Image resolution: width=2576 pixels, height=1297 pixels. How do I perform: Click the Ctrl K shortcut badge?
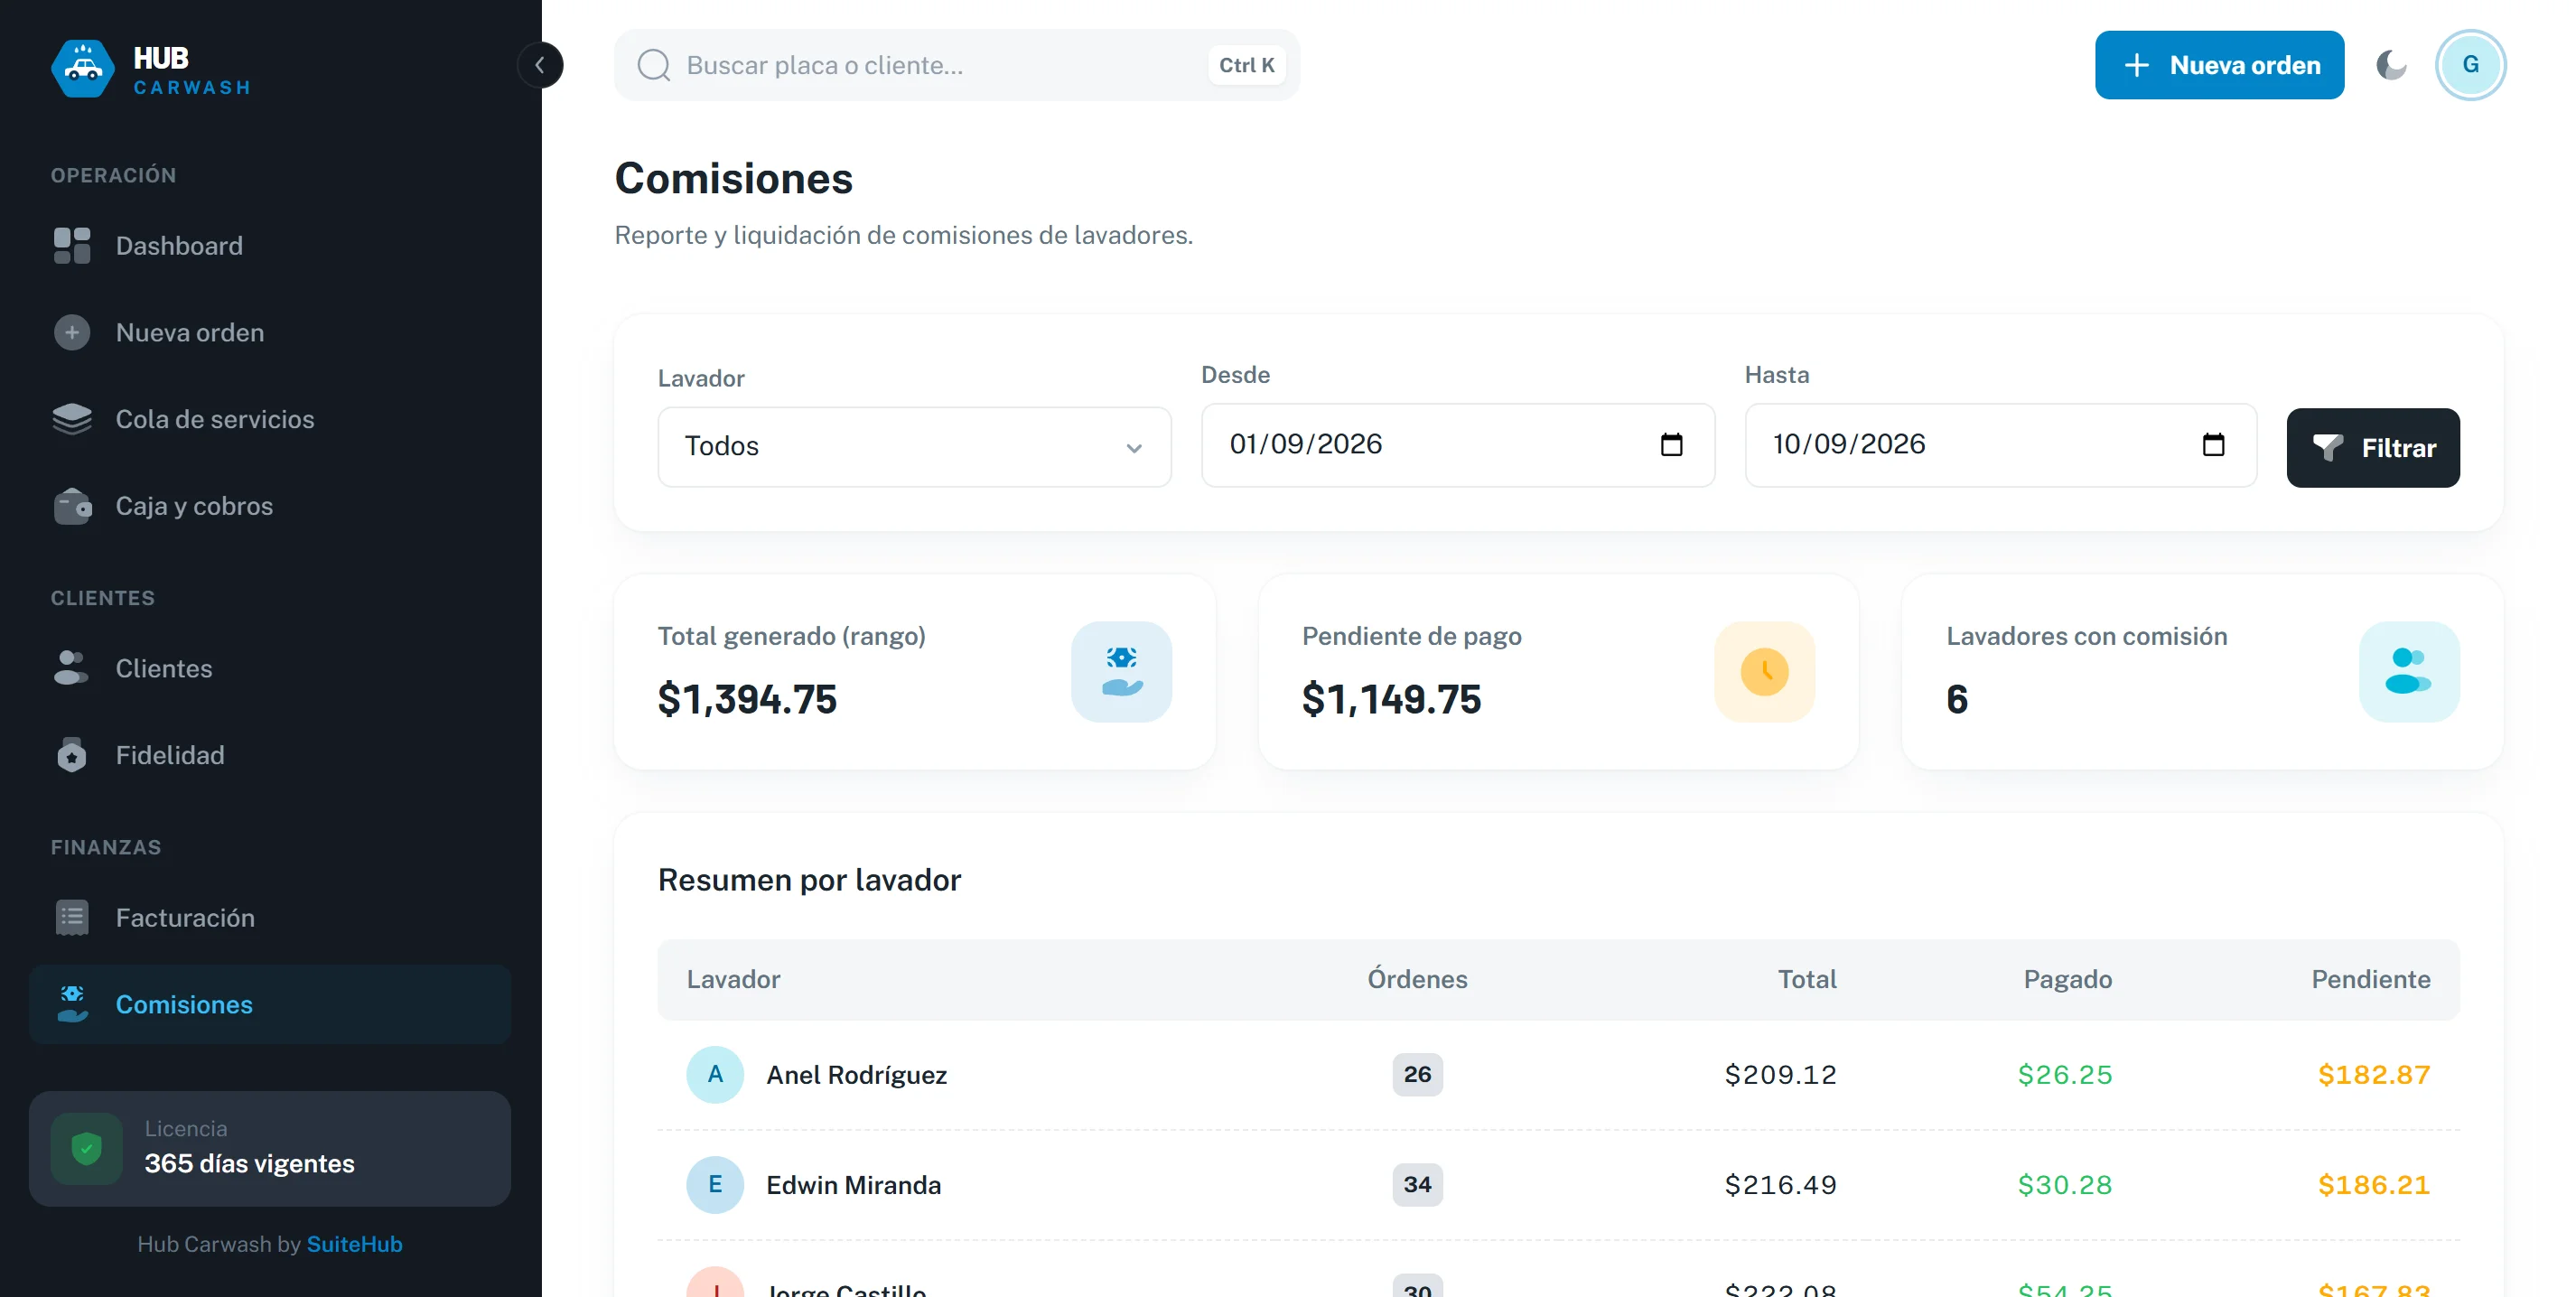(1246, 65)
